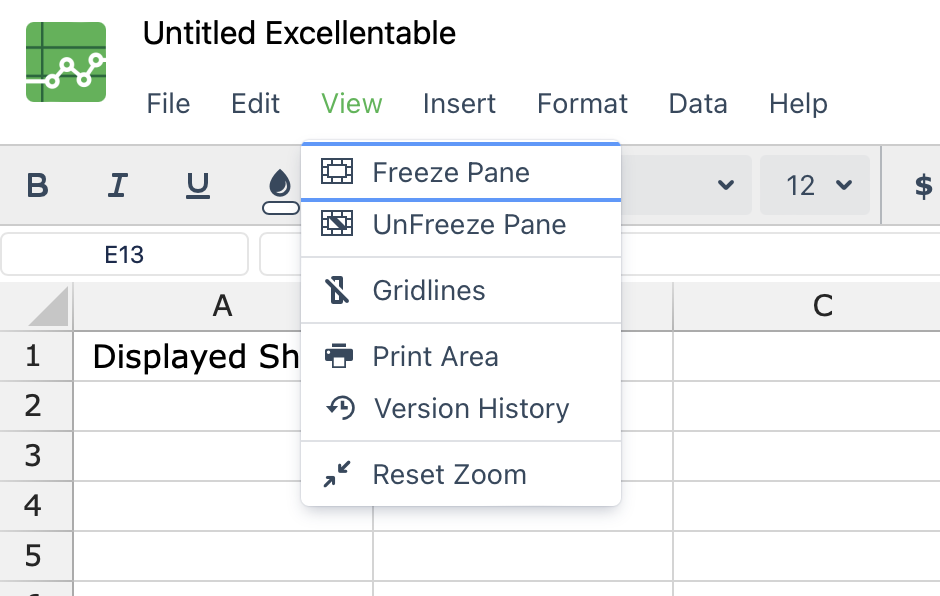This screenshot has height=596, width=940.
Task: Click the E13 cell name box
Action: 125,254
